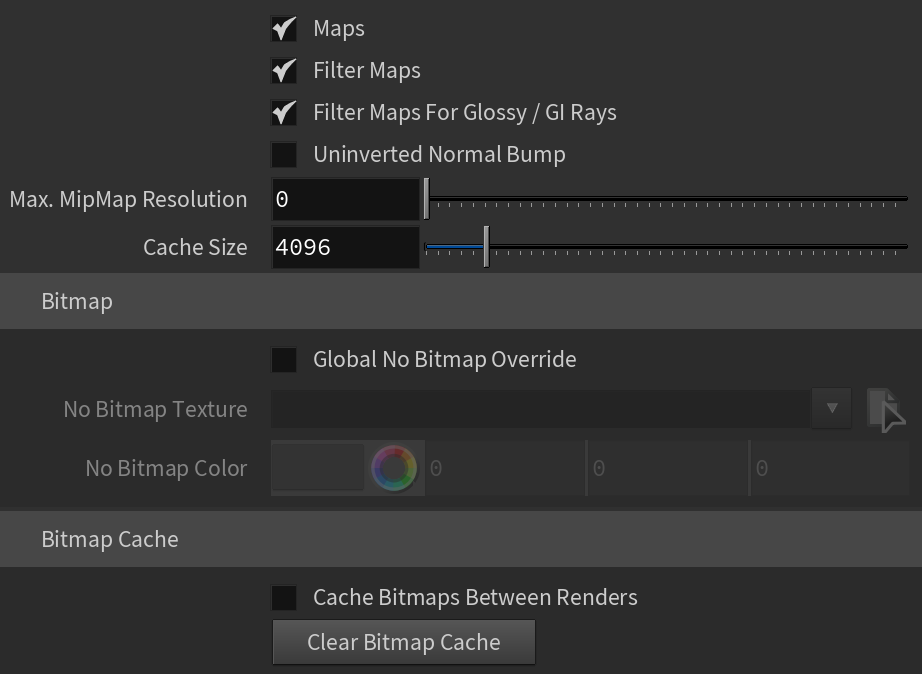
Task: Click the Max. MipMap Resolution slider handle
Action: [427, 199]
